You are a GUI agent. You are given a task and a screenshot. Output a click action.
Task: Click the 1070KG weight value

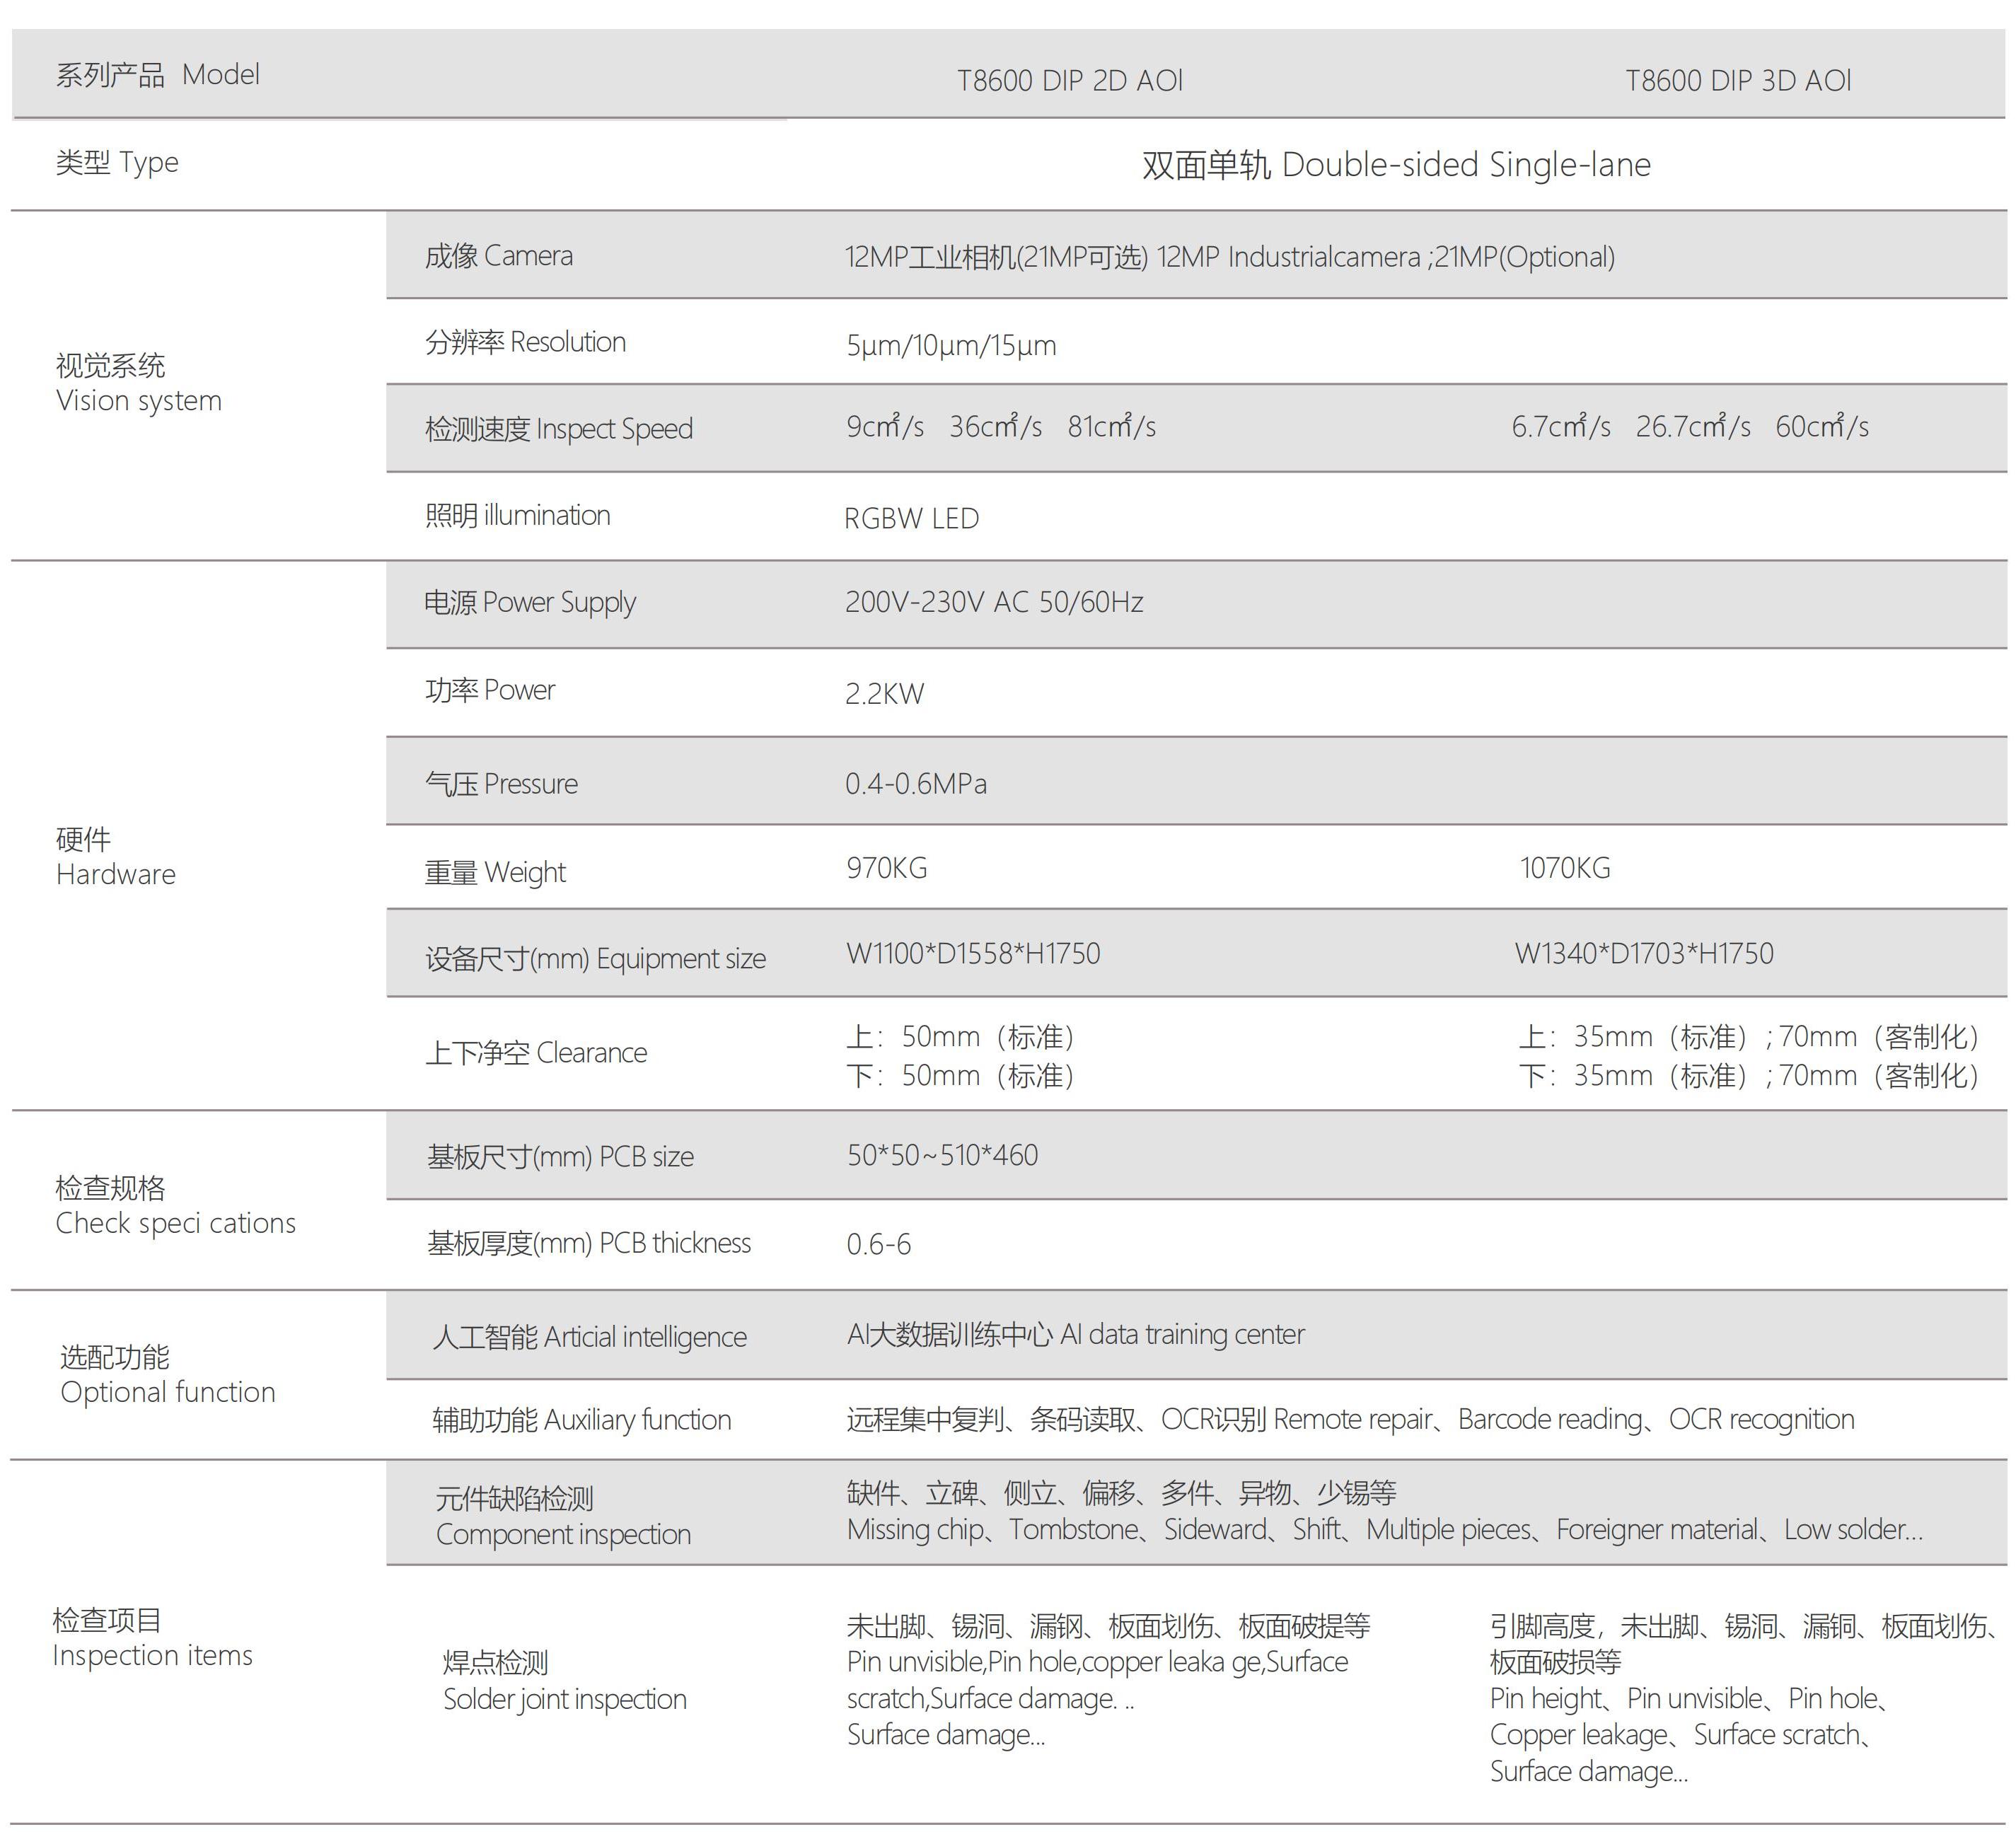pos(1564,868)
